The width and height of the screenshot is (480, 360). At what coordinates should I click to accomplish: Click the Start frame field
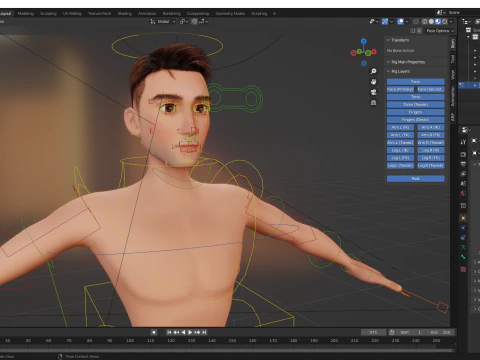click(411, 332)
